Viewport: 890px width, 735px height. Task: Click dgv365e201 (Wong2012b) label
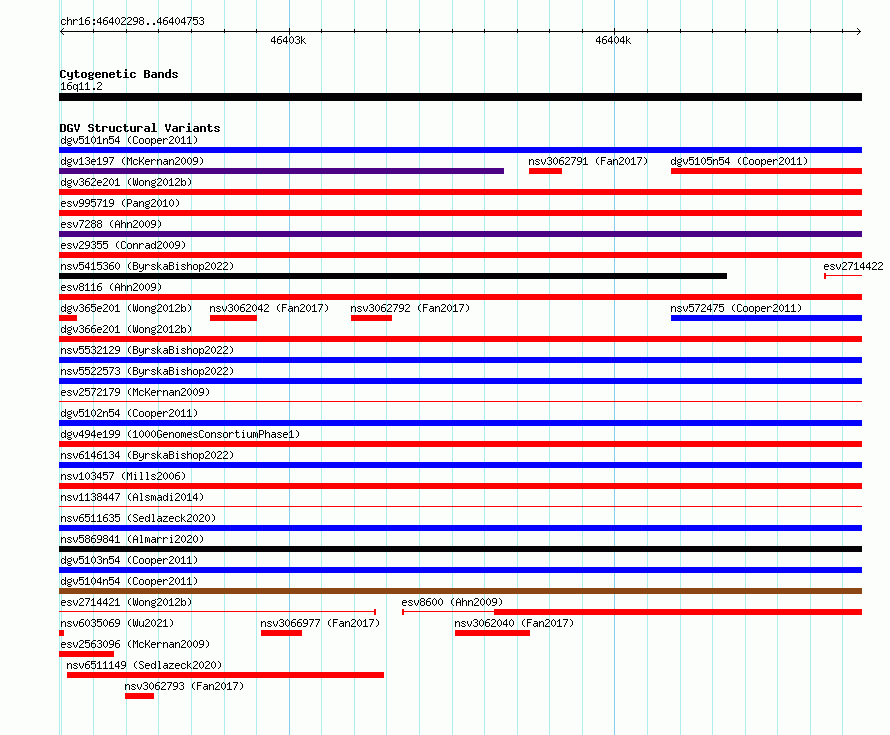[126, 308]
